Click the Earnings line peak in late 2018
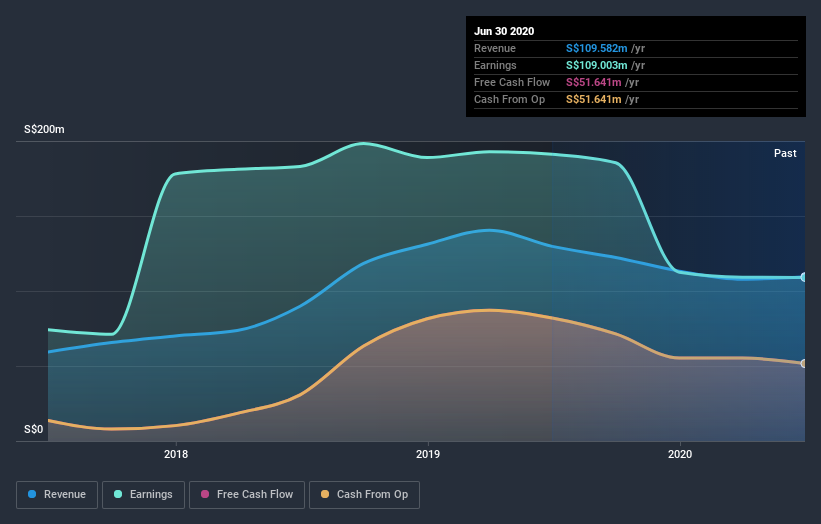 coord(364,143)
